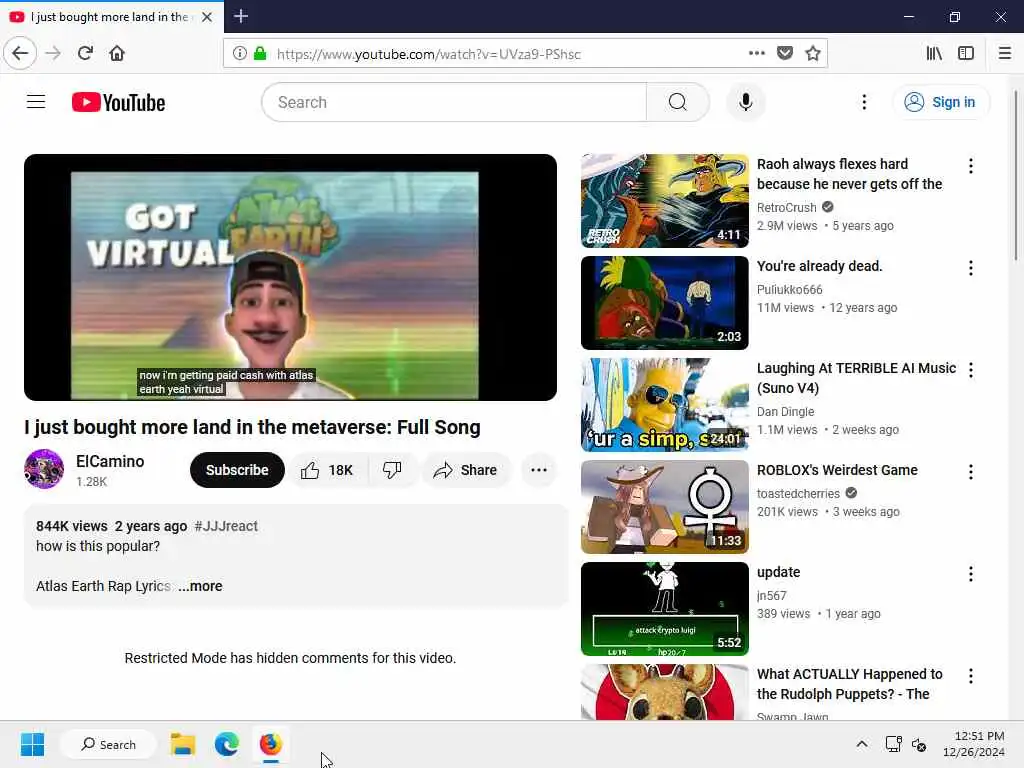The width and height of the screenshot is (1024, 768).
Task: Open options for Laughing At TERRIBLE AI Music
Action: [x=970, y=370]
